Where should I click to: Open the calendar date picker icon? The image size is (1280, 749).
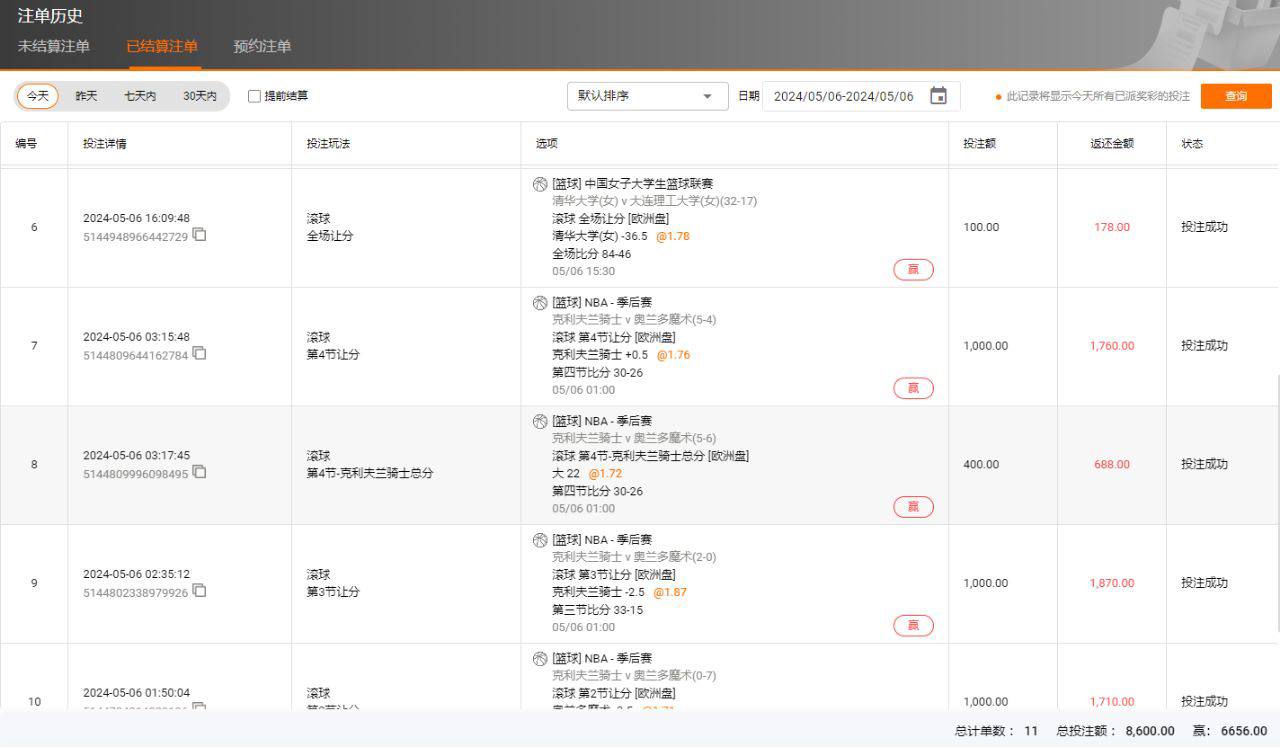[938, 96]
